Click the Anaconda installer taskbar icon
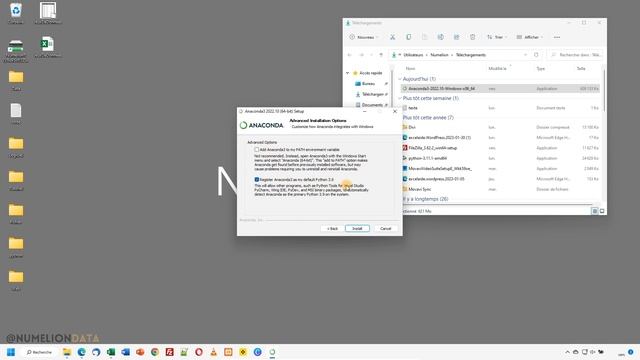This screenshot has width=640, height=360. [x=272, y=352]
